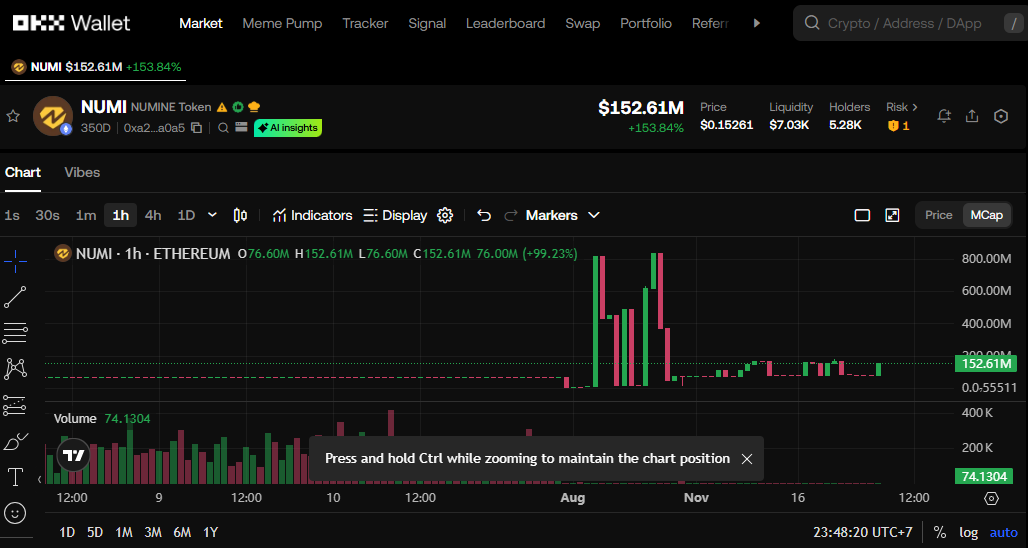This screenshot has height=548, width=1028.
Task: Open the Market menu
Action: pyautogui.click(x=201, y=23)
